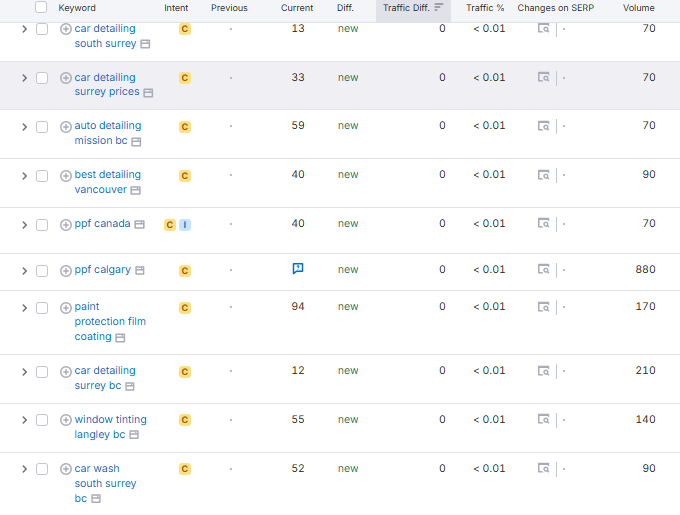Click the blue SERP feature icon for ppf calgary
Screen dimensions: 680x515
tap(298, 269)
